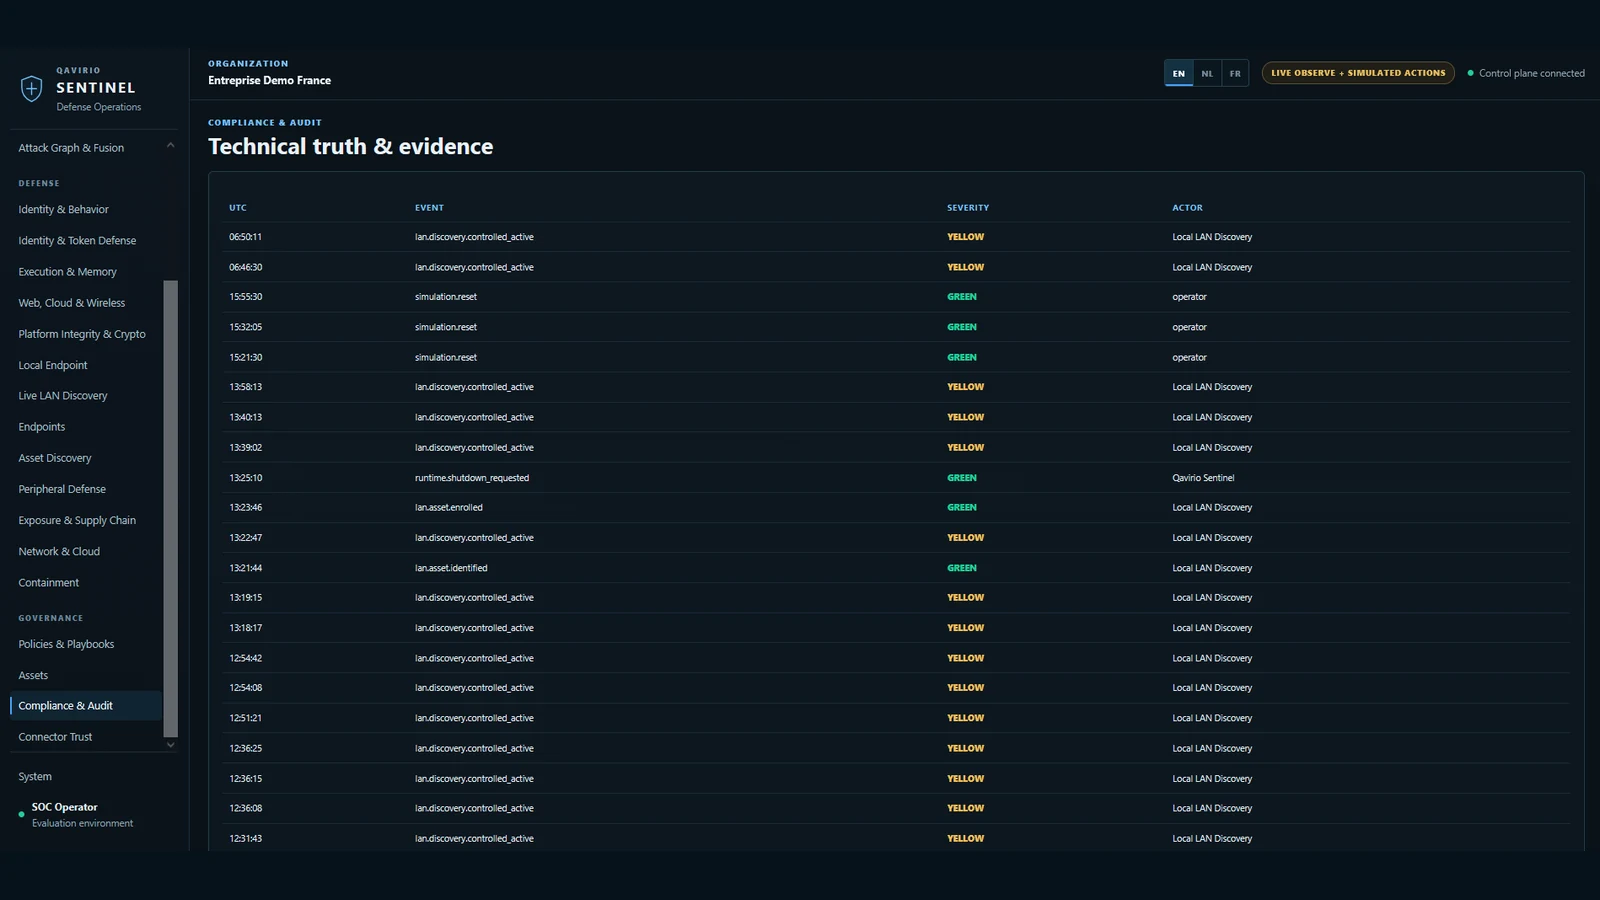Click YELLOW severity in 13:18:17 row
The height and width of the screenshot is (900, 1600).
tap(966, 628)
